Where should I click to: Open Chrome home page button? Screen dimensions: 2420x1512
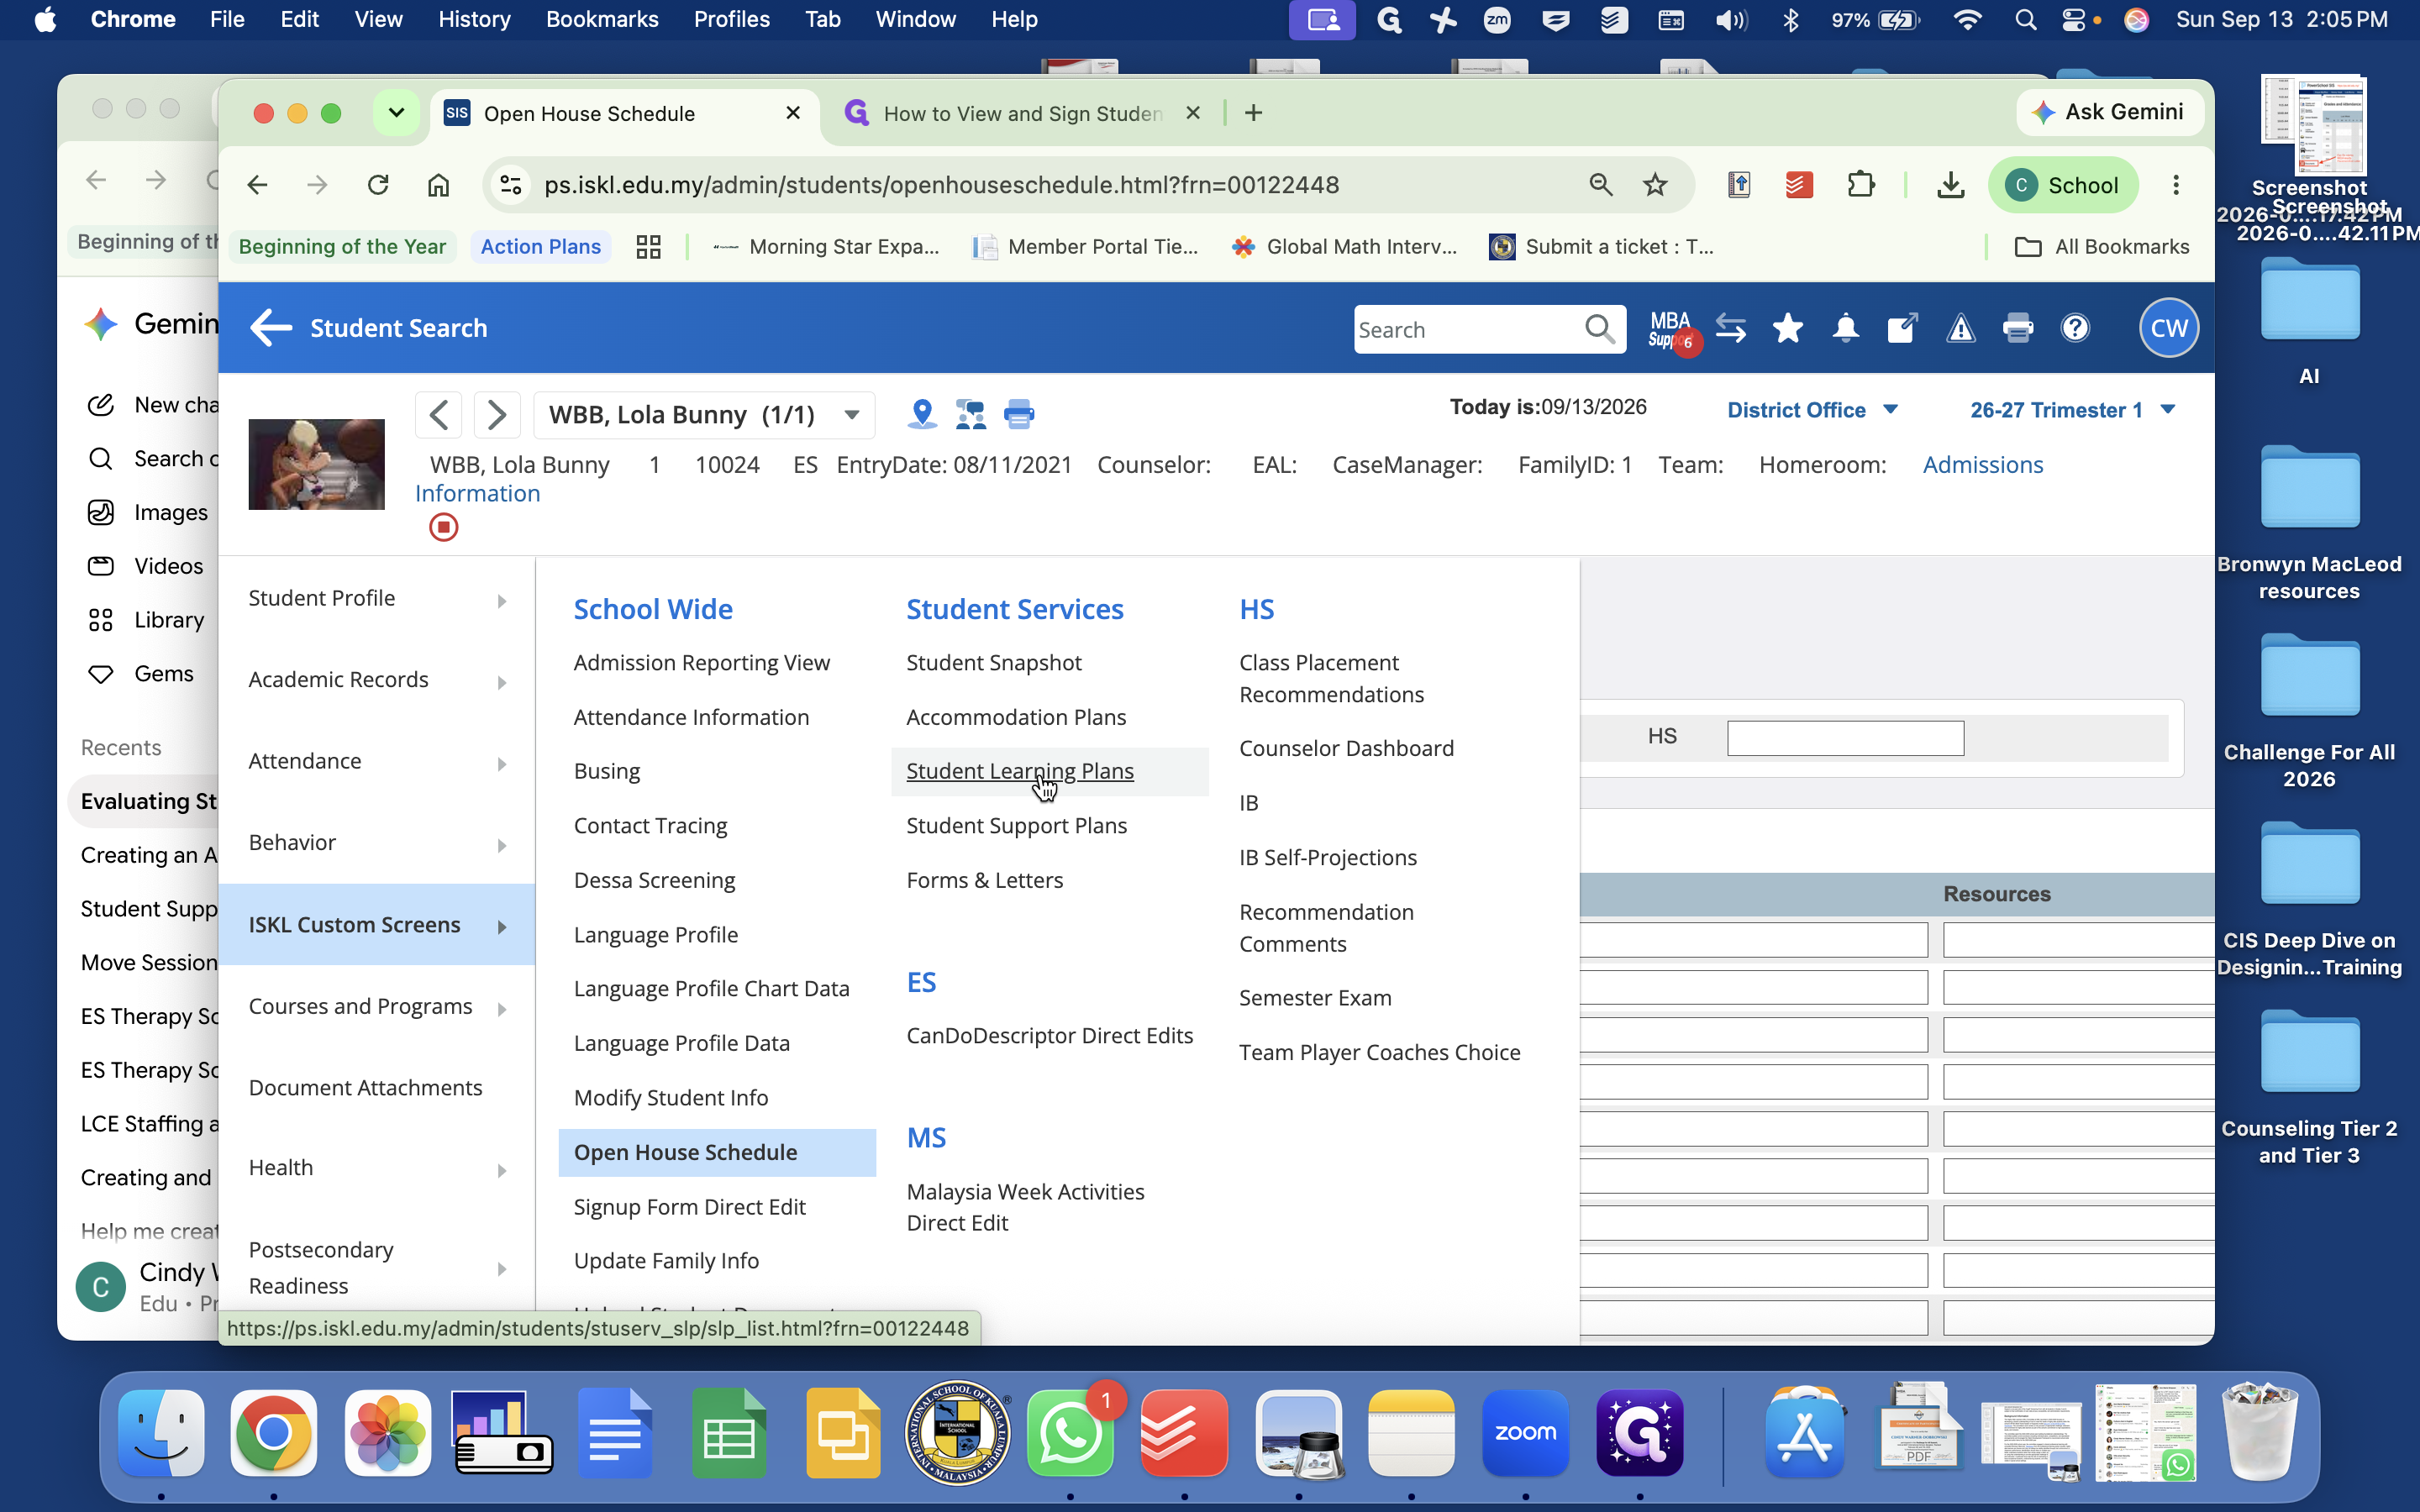[x=438, y=185]
